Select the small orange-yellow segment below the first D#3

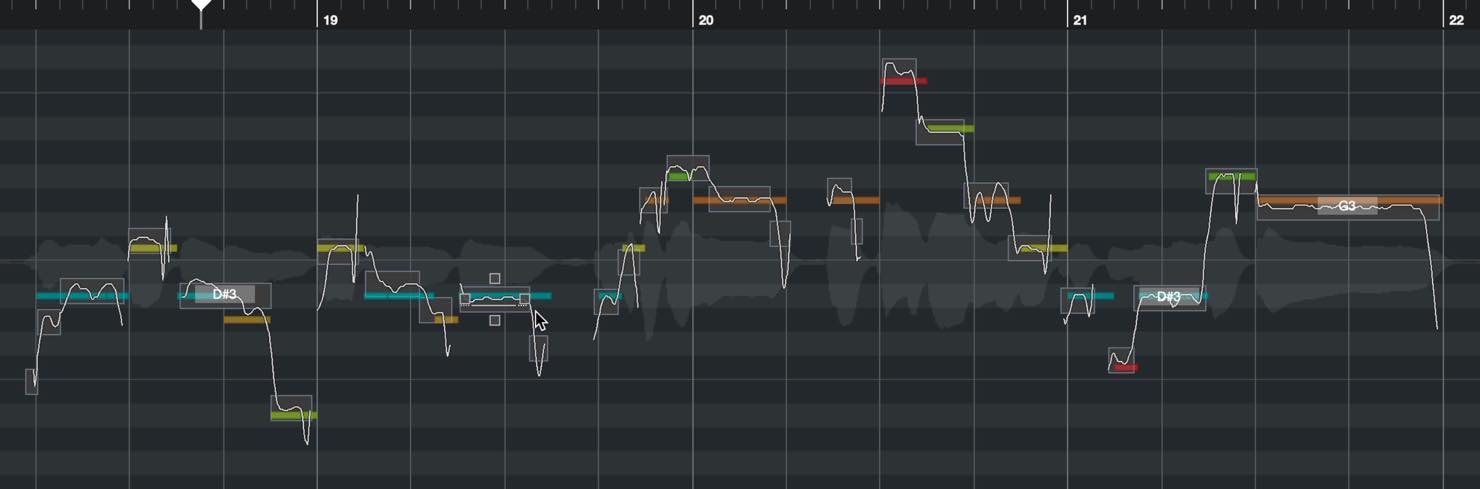pyautogui.click(x=247, y=320)
